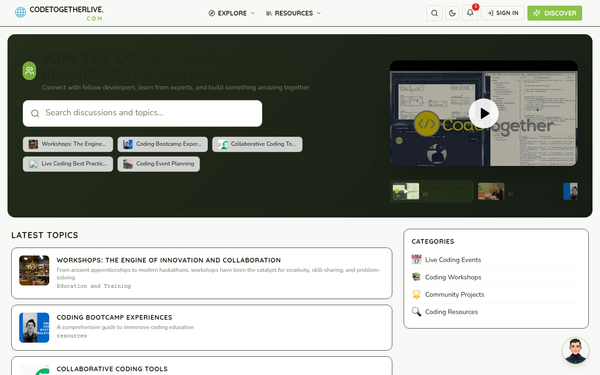Image resolution: width=600 pixels, height=375 pixels.
Task: Open Collaborative Coding Tools topic
Action: [x=112, y=368]
